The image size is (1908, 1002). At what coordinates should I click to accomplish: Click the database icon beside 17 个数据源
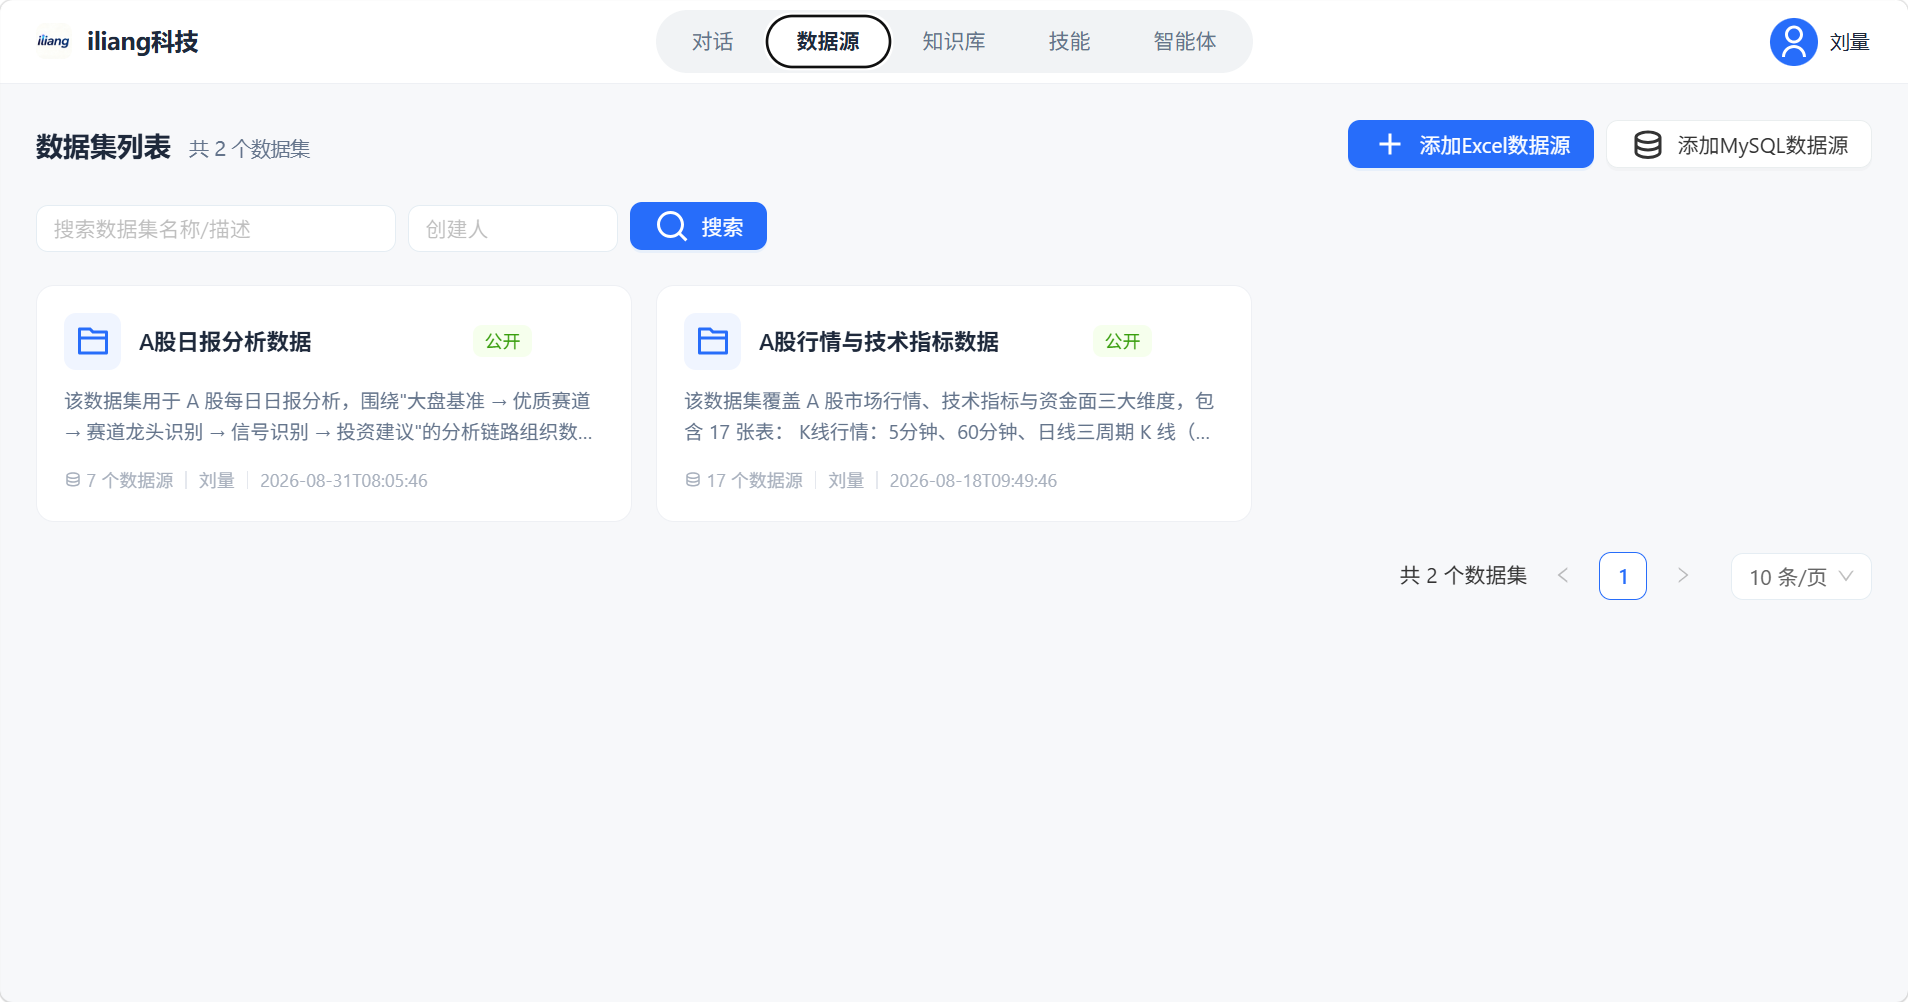point(693,480)
